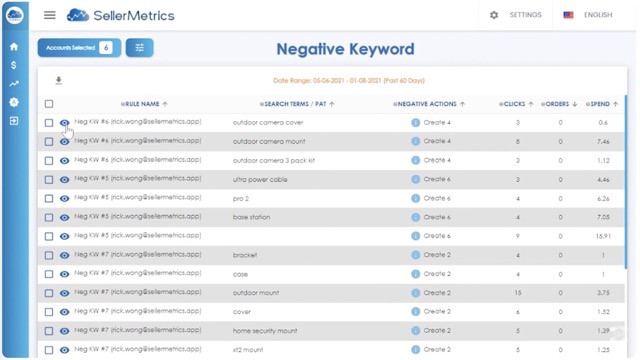Click info icon for pro 2 row
This screenshot has width=640, height=360.
[416, 198]
